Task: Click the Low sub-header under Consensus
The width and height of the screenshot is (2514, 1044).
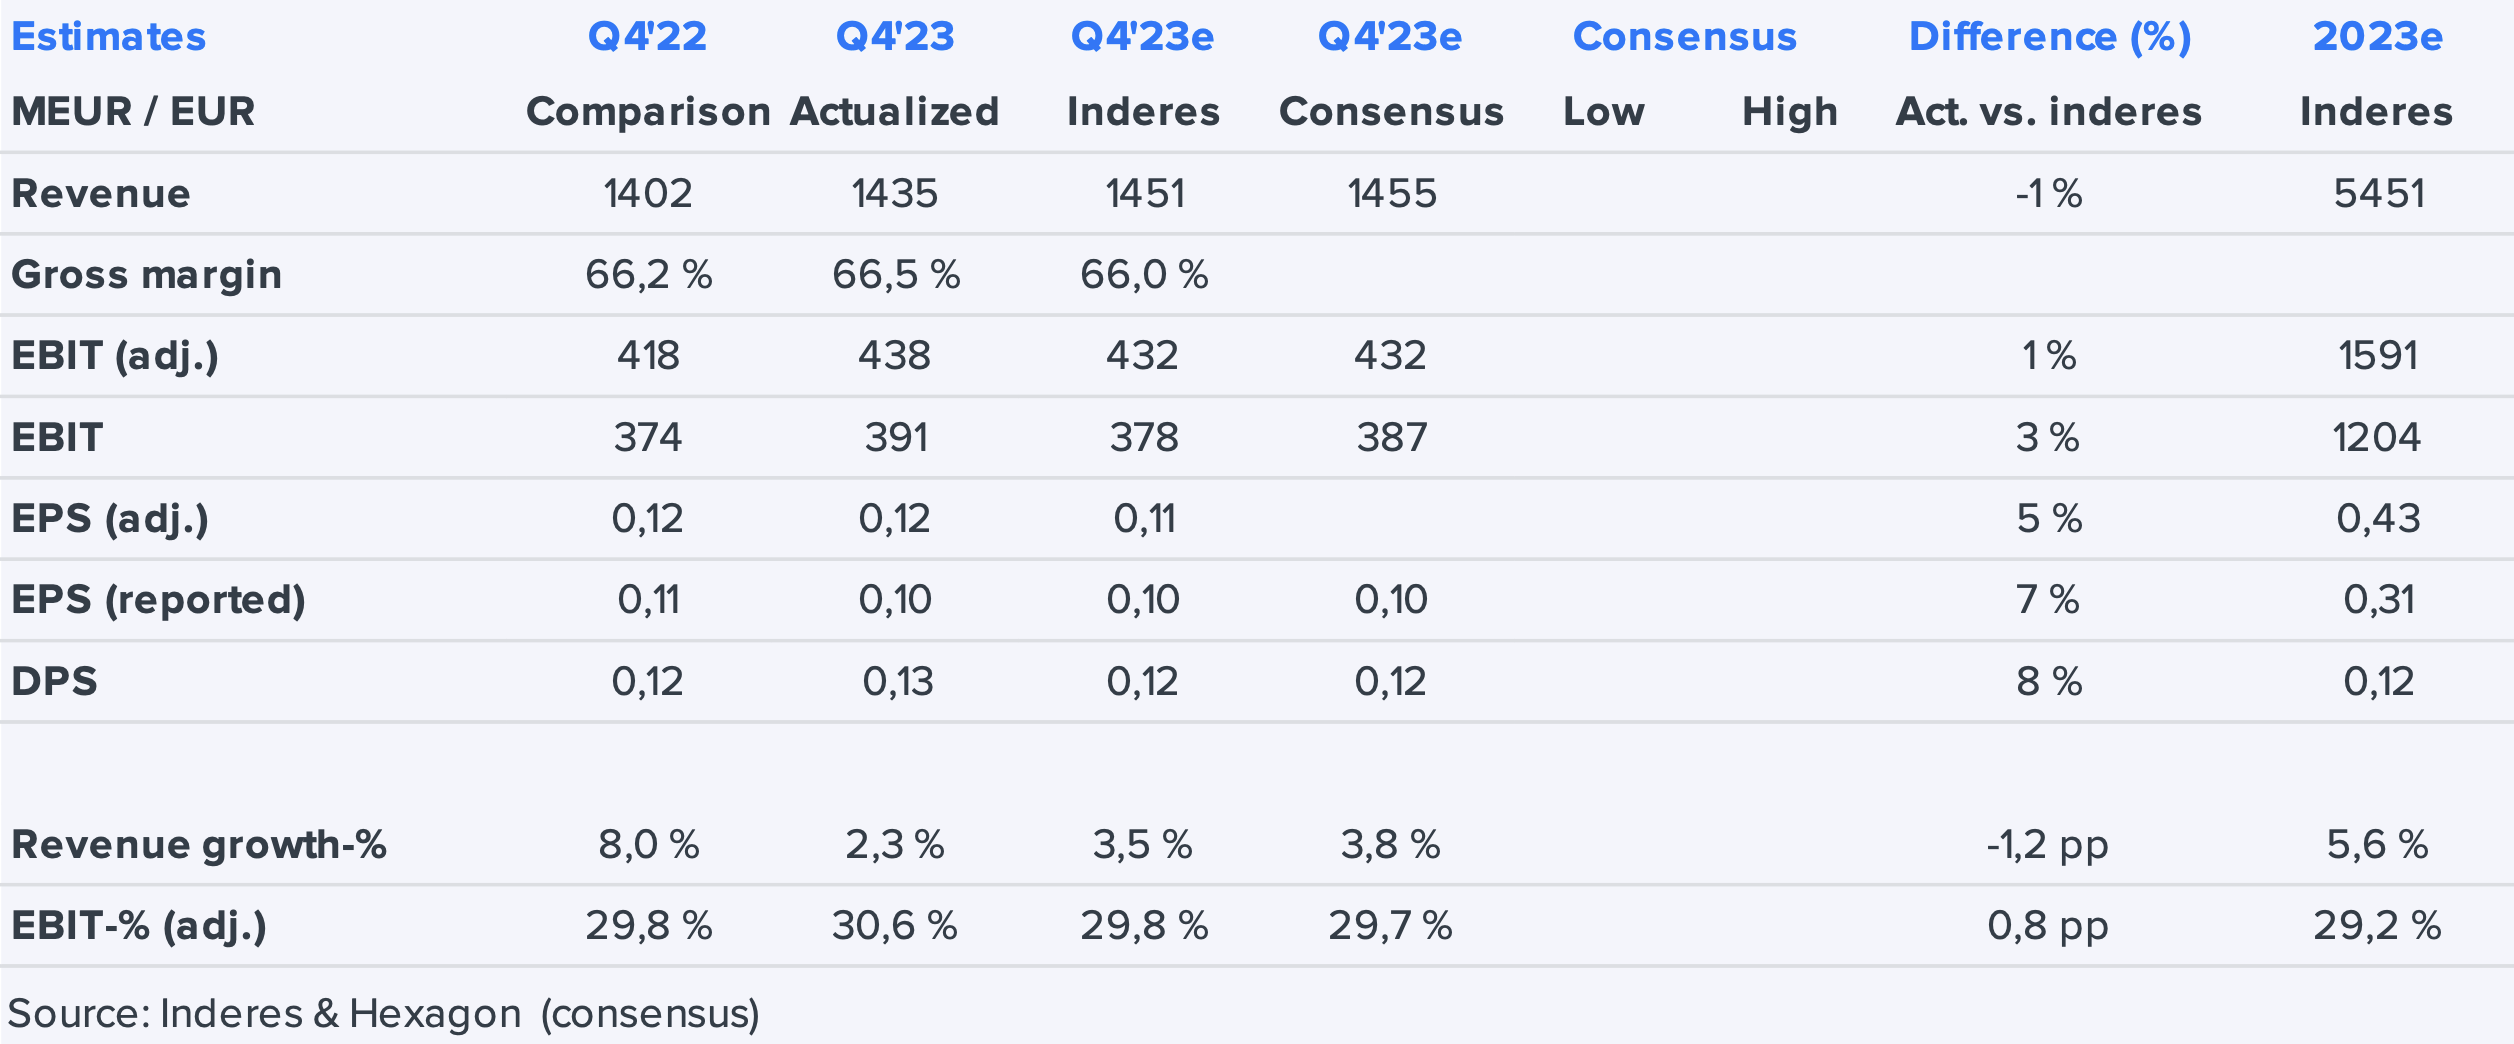Action: (1603, 111)
